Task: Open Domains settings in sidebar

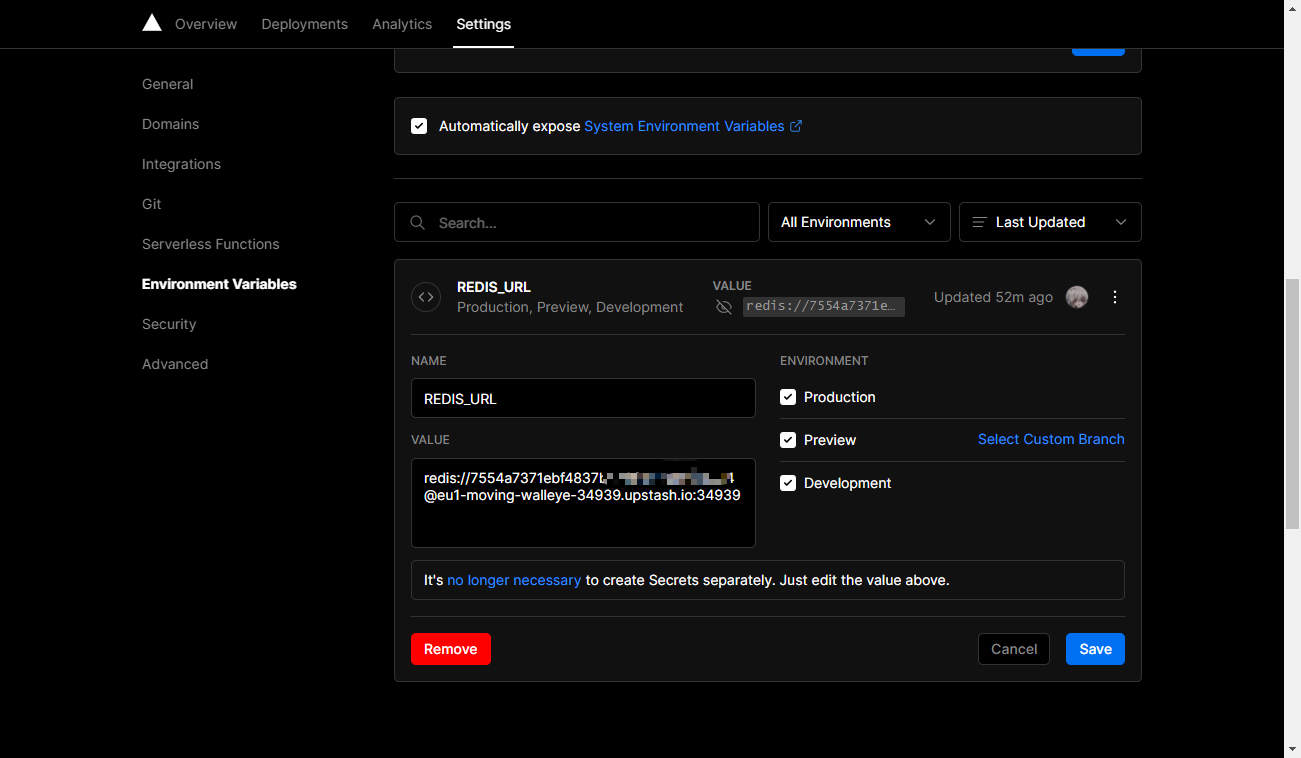Action: 170,124
